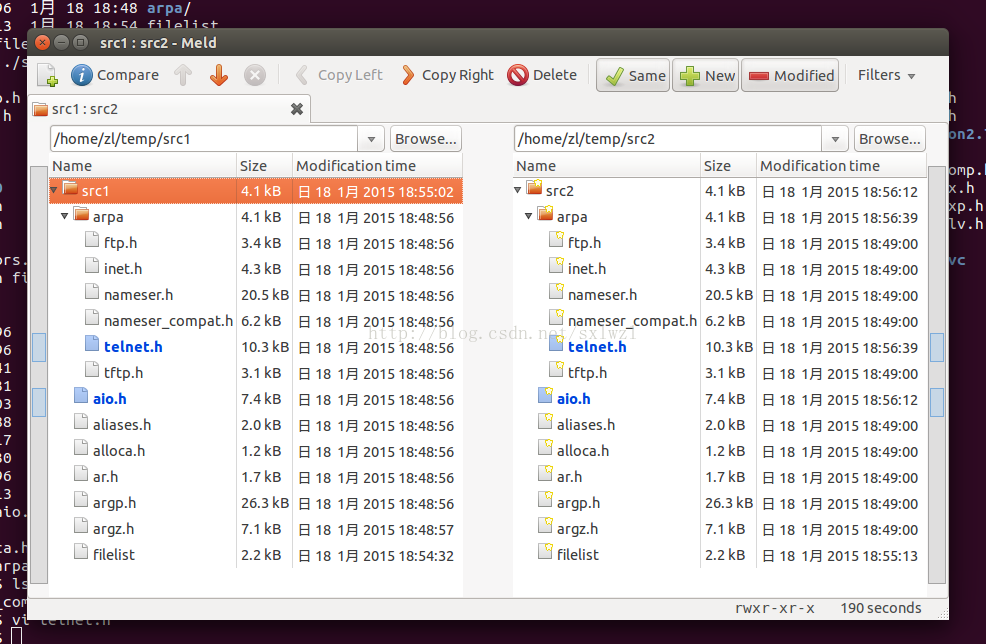This screenshot has height=644, width=986.
Task: Click the 10.3 kB size of left telnet.h
Action: (x=265, y=347)
